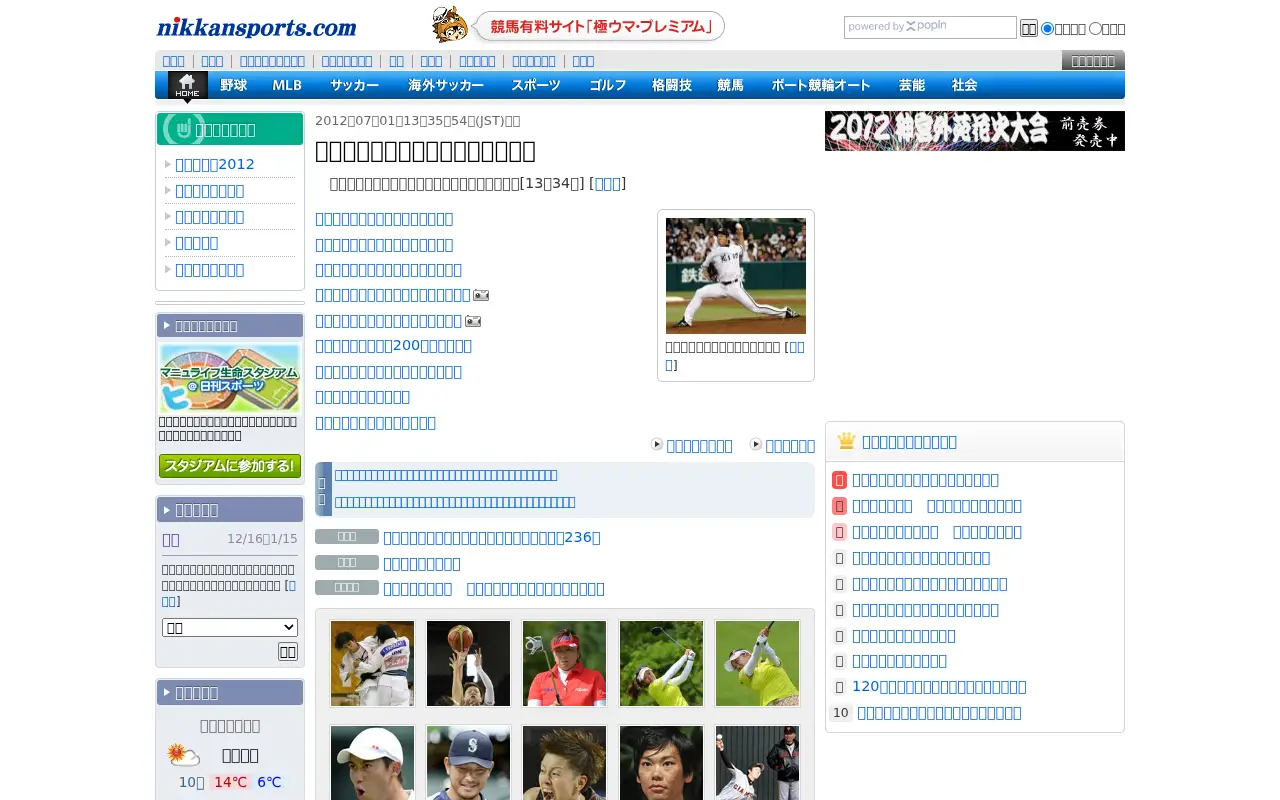This screenshot has height=800, width=1280.
Task: Open the スポーツ menu
Action: [x=536, y=85]
